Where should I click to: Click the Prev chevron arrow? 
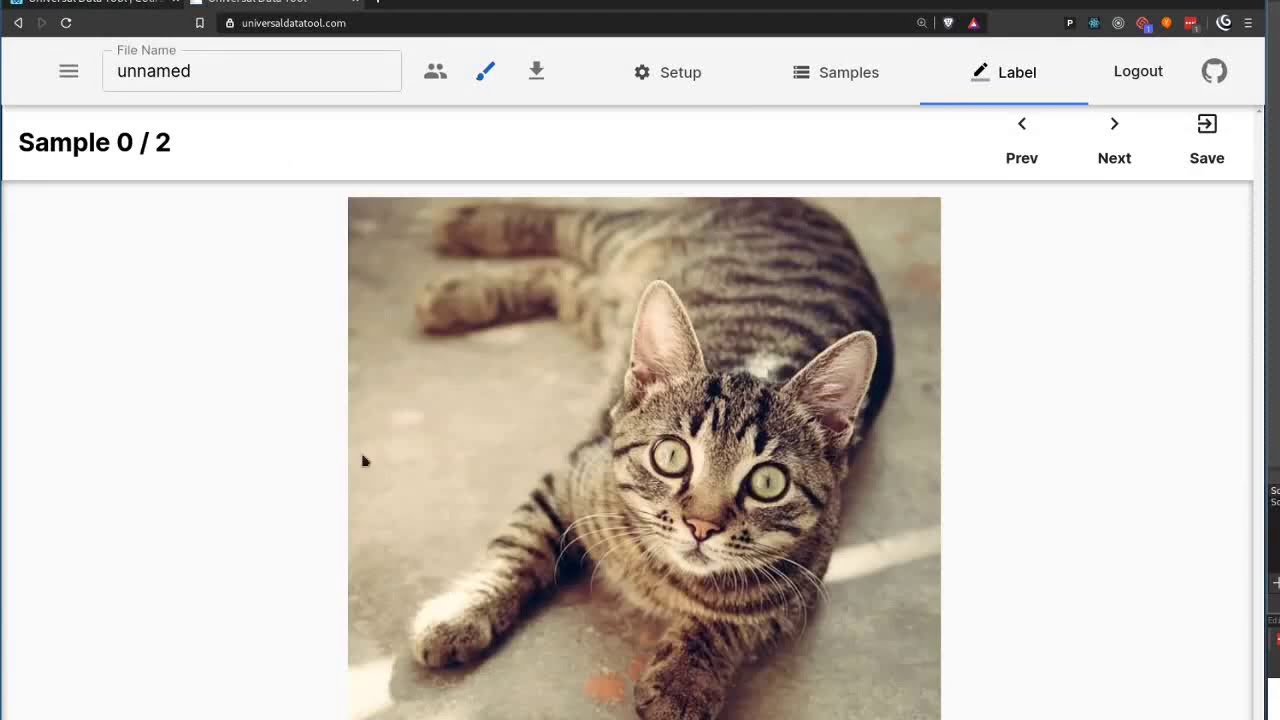pyautogui.click(x=1021, y=124)
